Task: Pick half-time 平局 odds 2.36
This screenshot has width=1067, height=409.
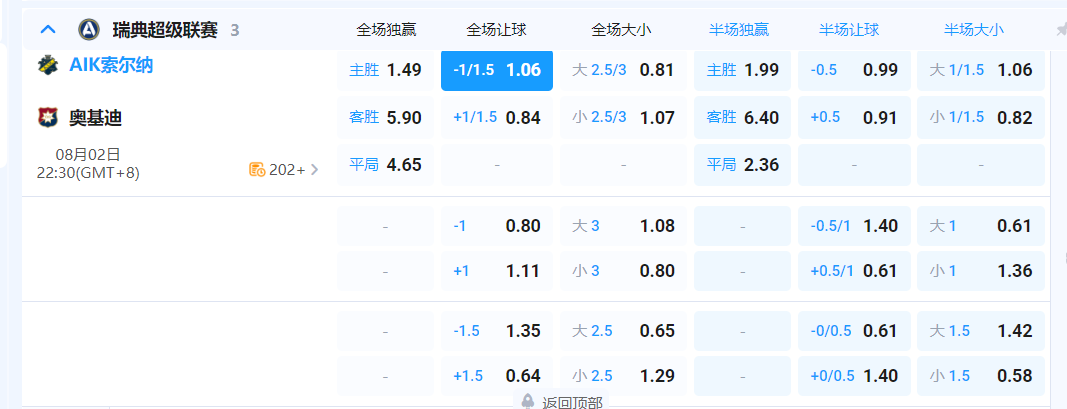Action: coord(742,165)
